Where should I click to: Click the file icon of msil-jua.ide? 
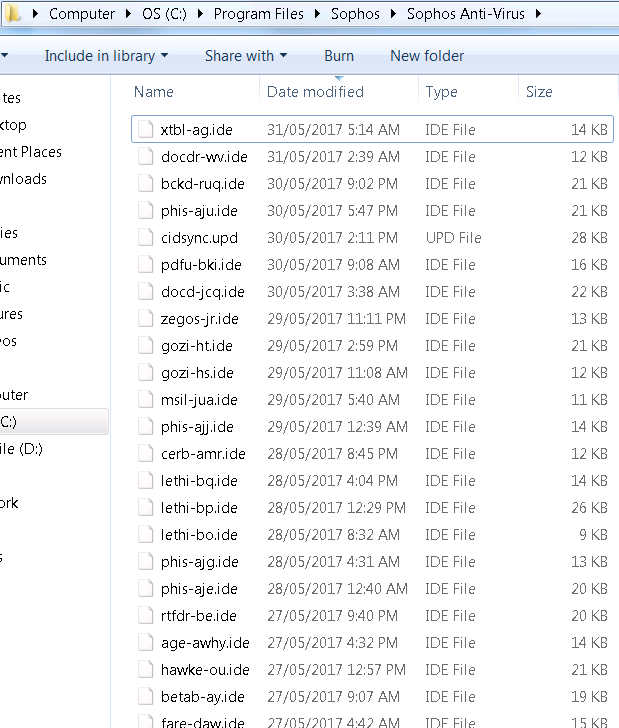coord(145,399)
